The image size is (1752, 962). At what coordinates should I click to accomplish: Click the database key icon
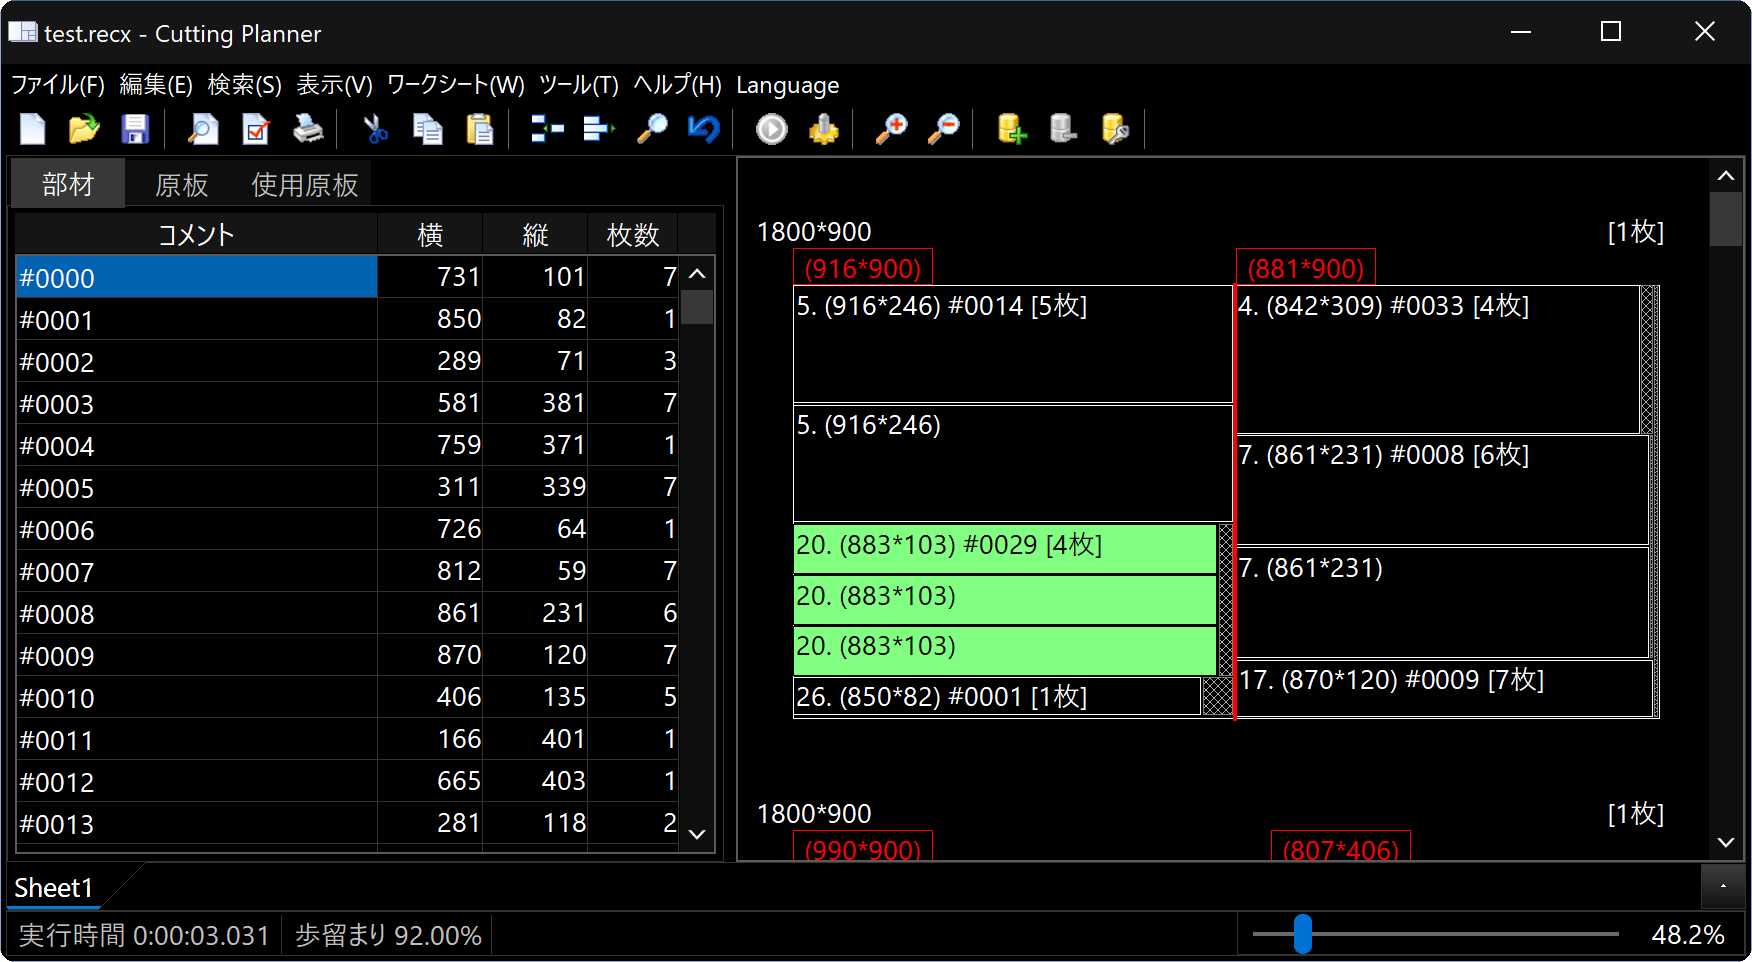point(1115,129)
